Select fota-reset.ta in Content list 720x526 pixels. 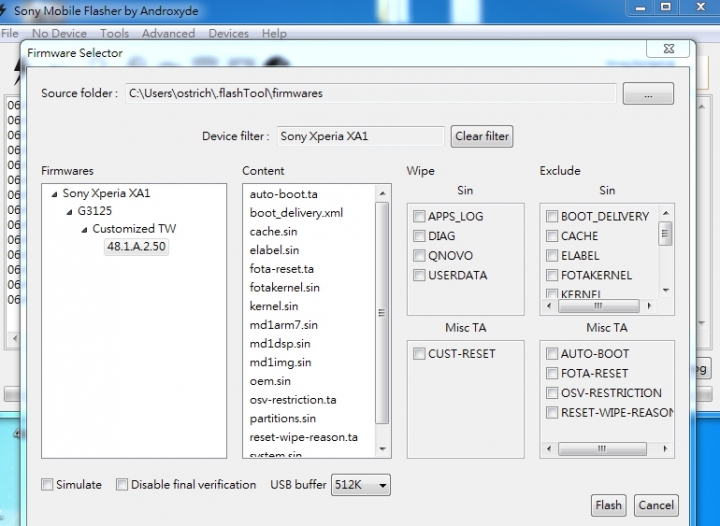tap(281, 269)
